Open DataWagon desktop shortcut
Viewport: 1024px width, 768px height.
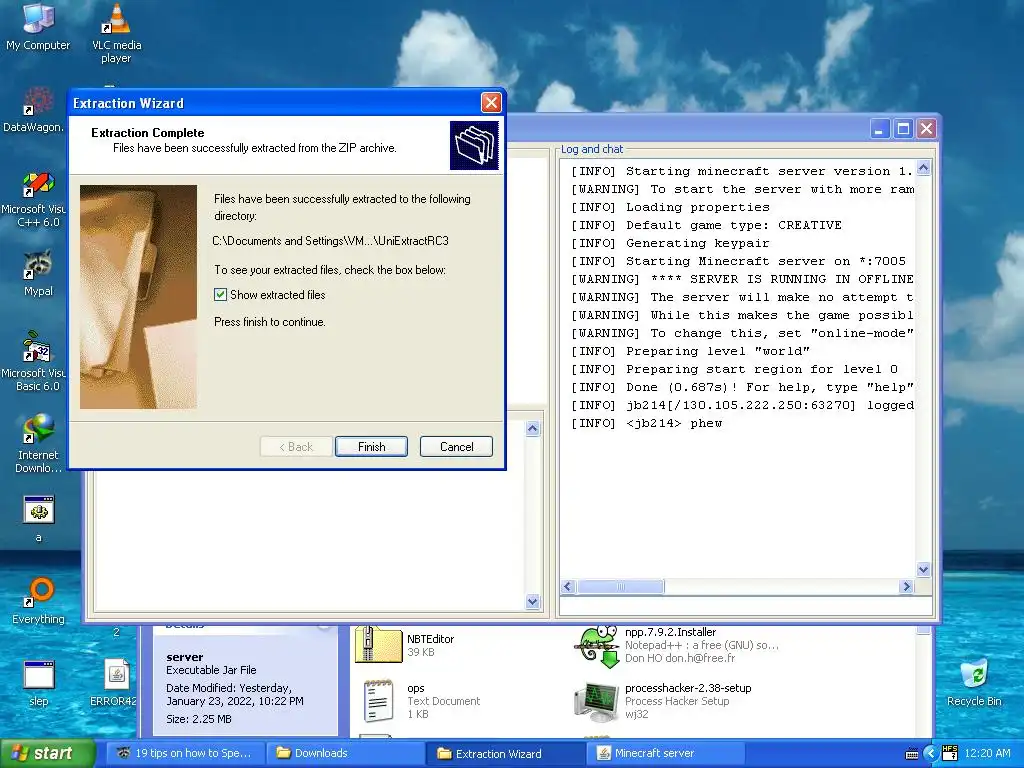[x=34, y=110]
